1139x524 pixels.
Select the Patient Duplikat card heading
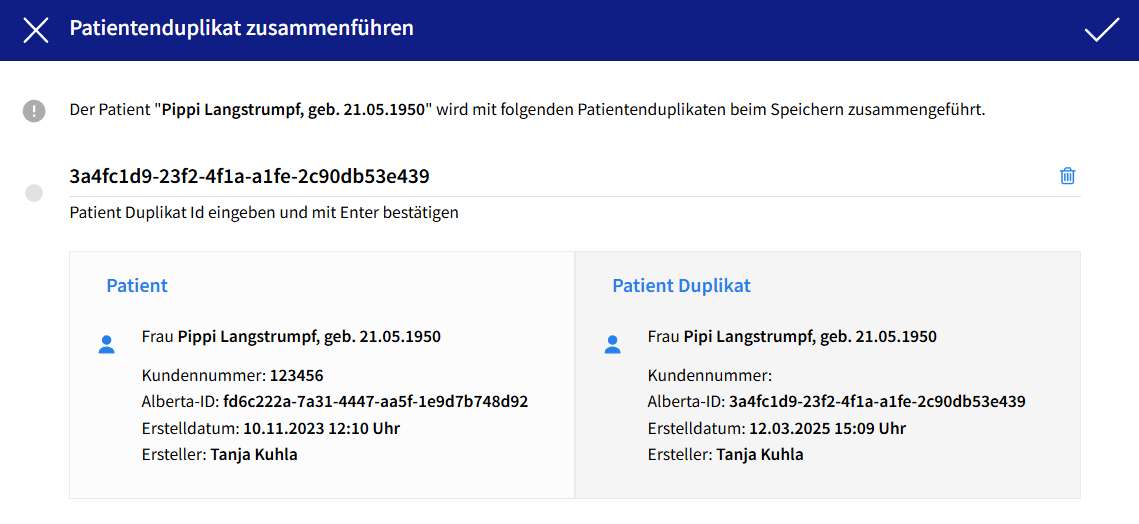tap(681, 286)
